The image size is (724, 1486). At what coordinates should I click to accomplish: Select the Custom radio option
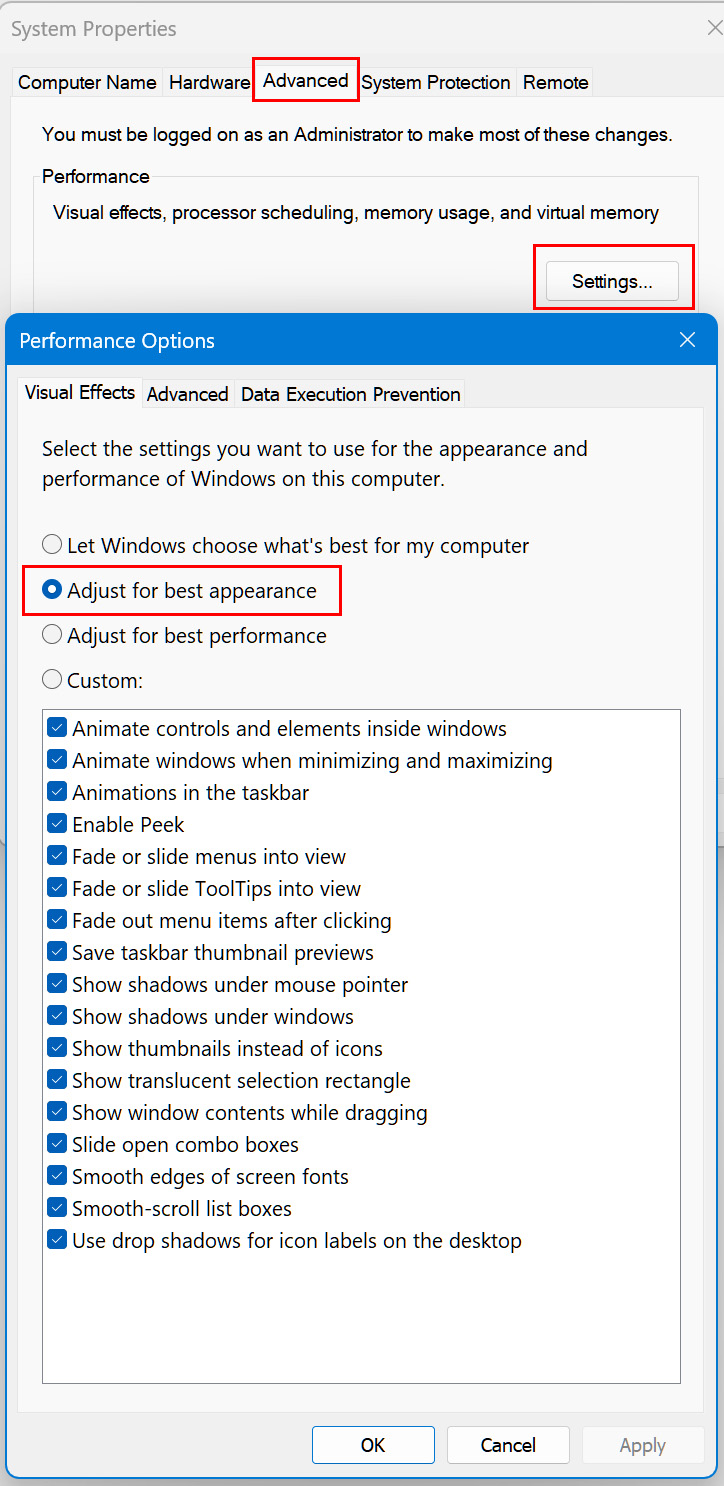[52, 681]
